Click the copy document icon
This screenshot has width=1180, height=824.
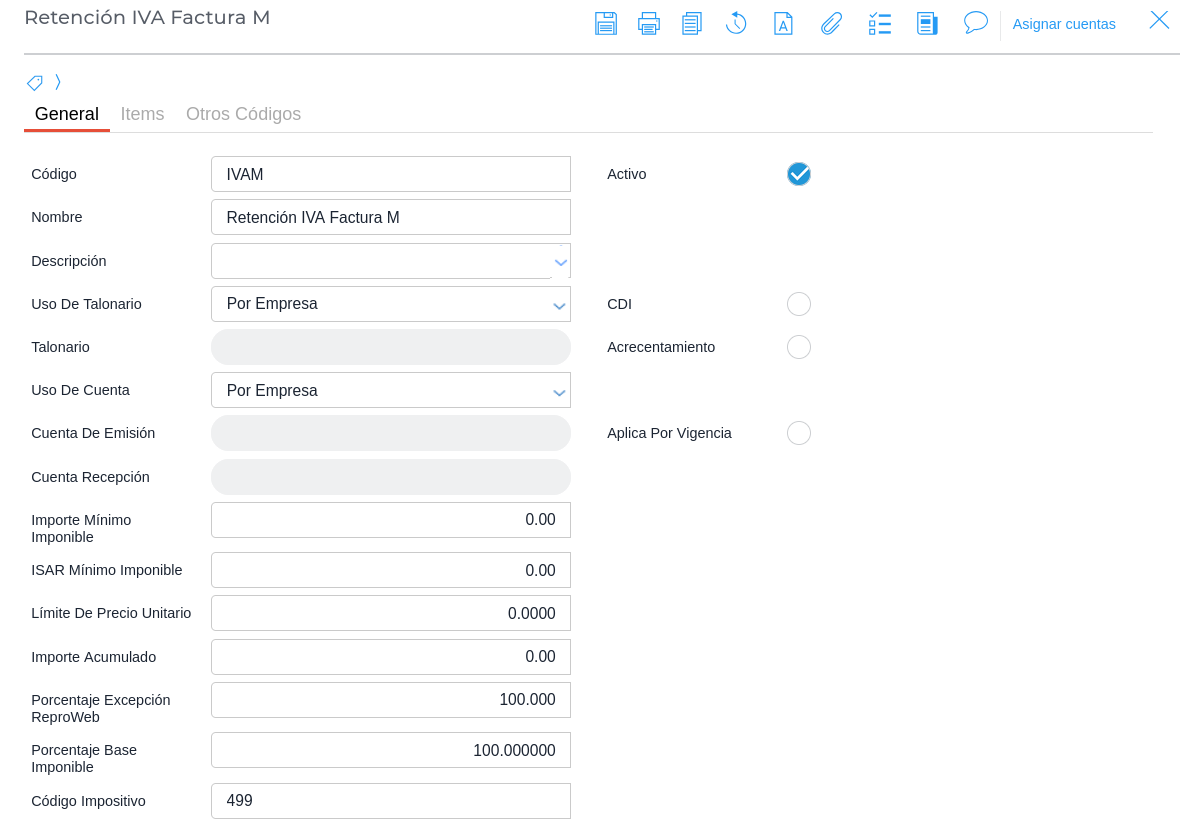(x=692, y=23)
